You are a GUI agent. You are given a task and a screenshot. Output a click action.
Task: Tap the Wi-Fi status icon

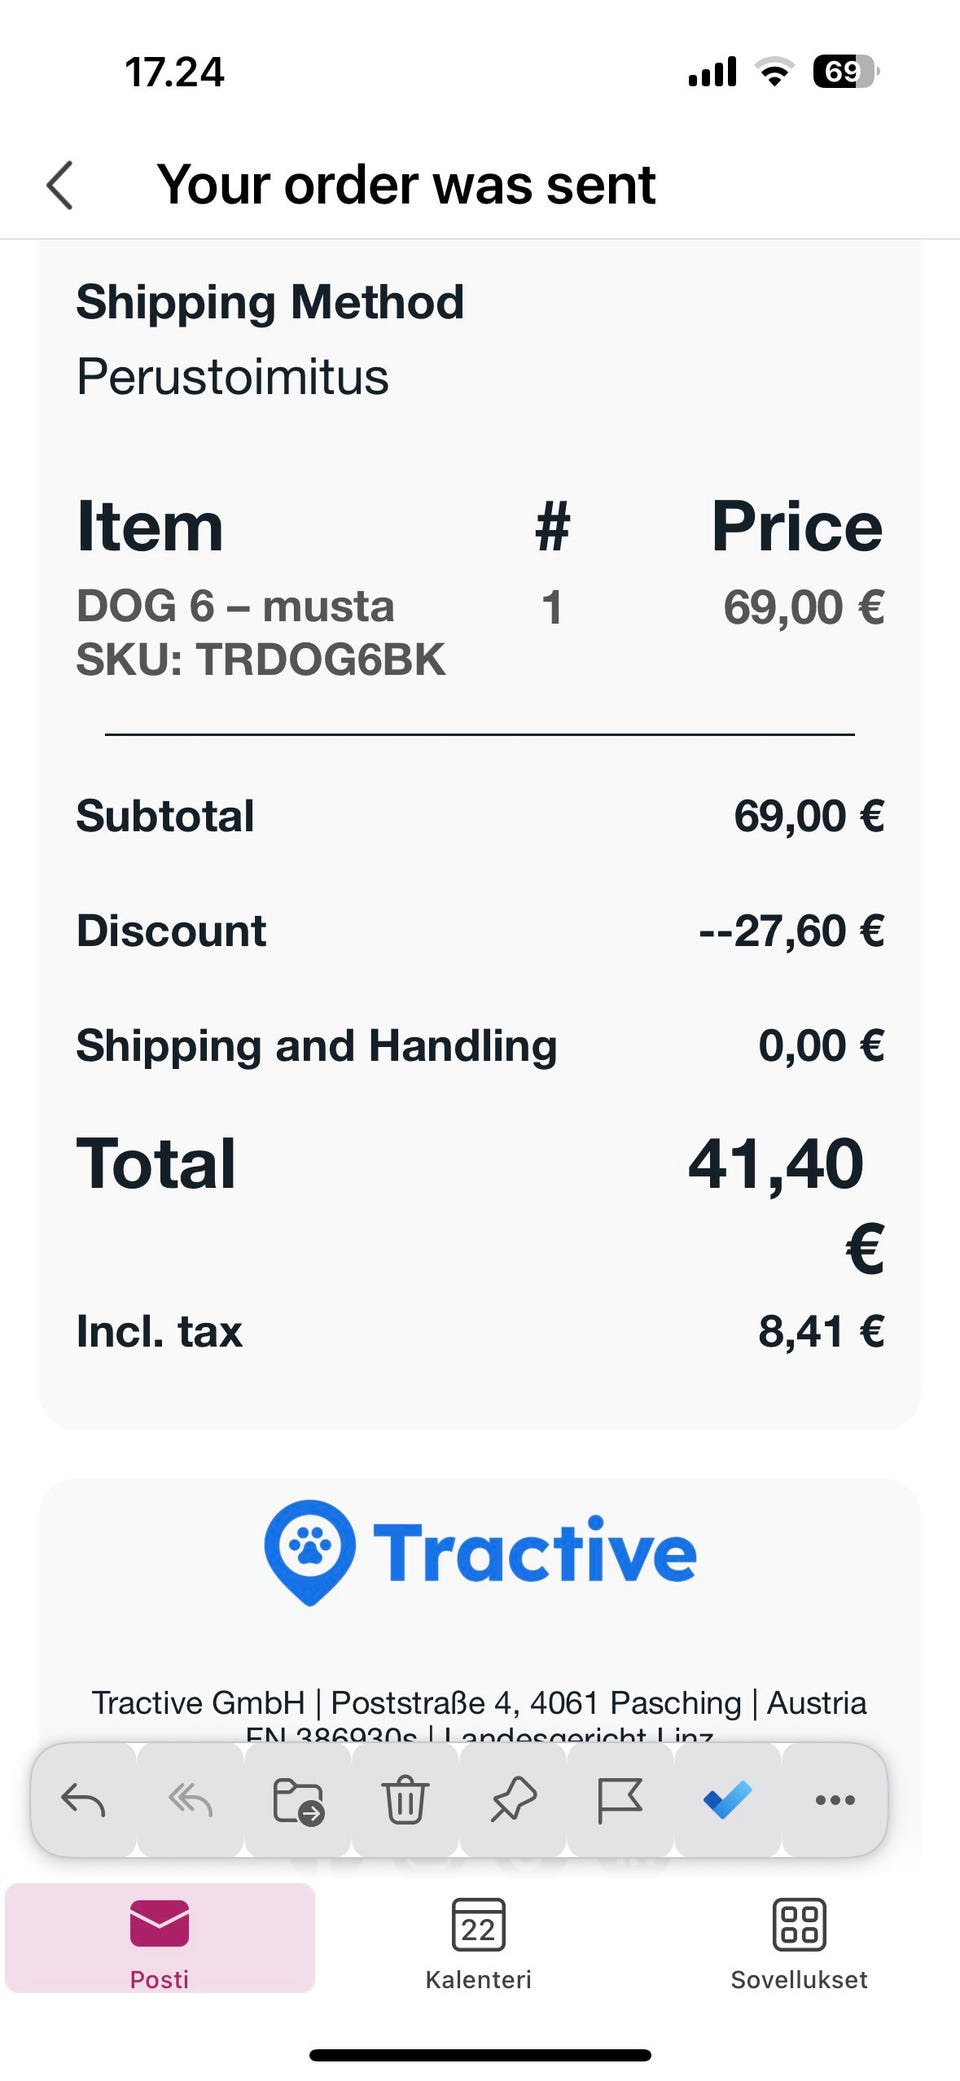click(774, 72)
